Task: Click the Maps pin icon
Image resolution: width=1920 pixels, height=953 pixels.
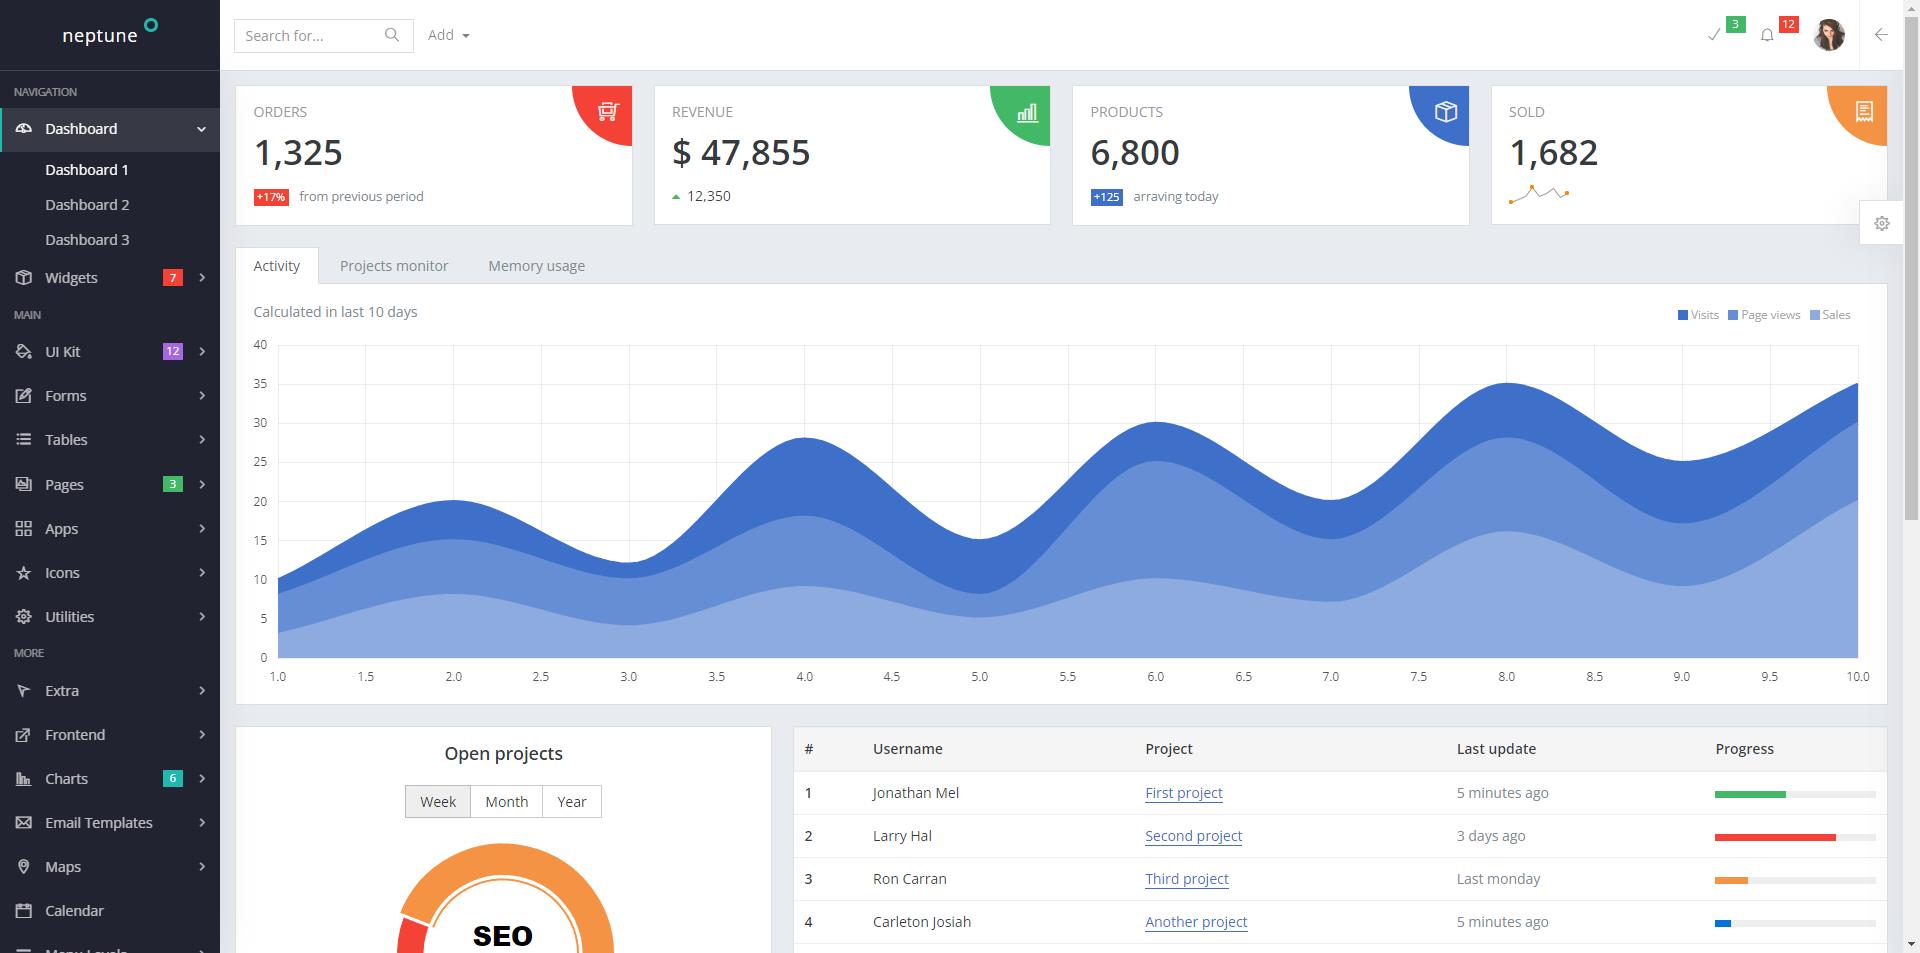Action: 24,866
